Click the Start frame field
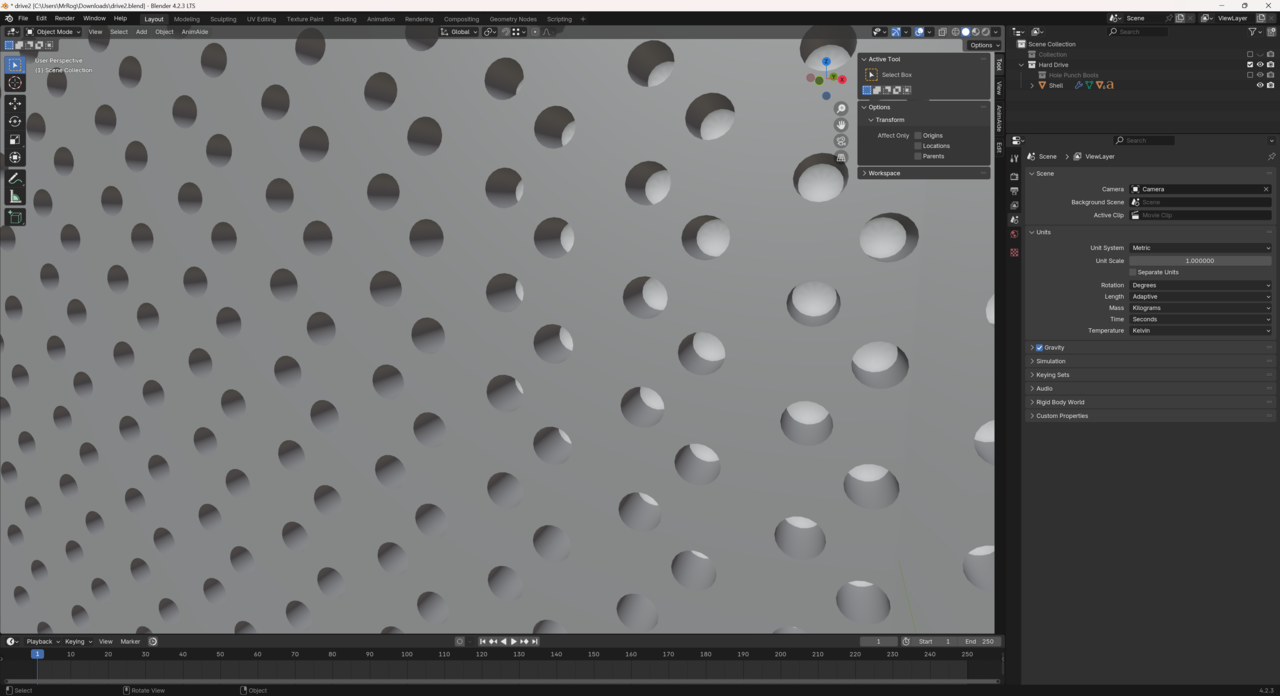 click(934, 641)
